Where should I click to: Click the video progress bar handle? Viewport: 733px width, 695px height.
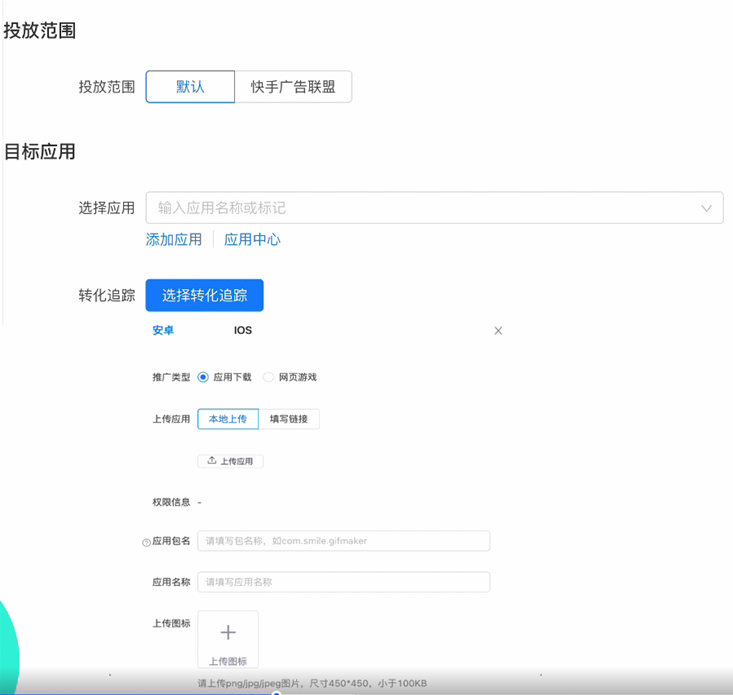pyautogui.click(x=276, y=693)
